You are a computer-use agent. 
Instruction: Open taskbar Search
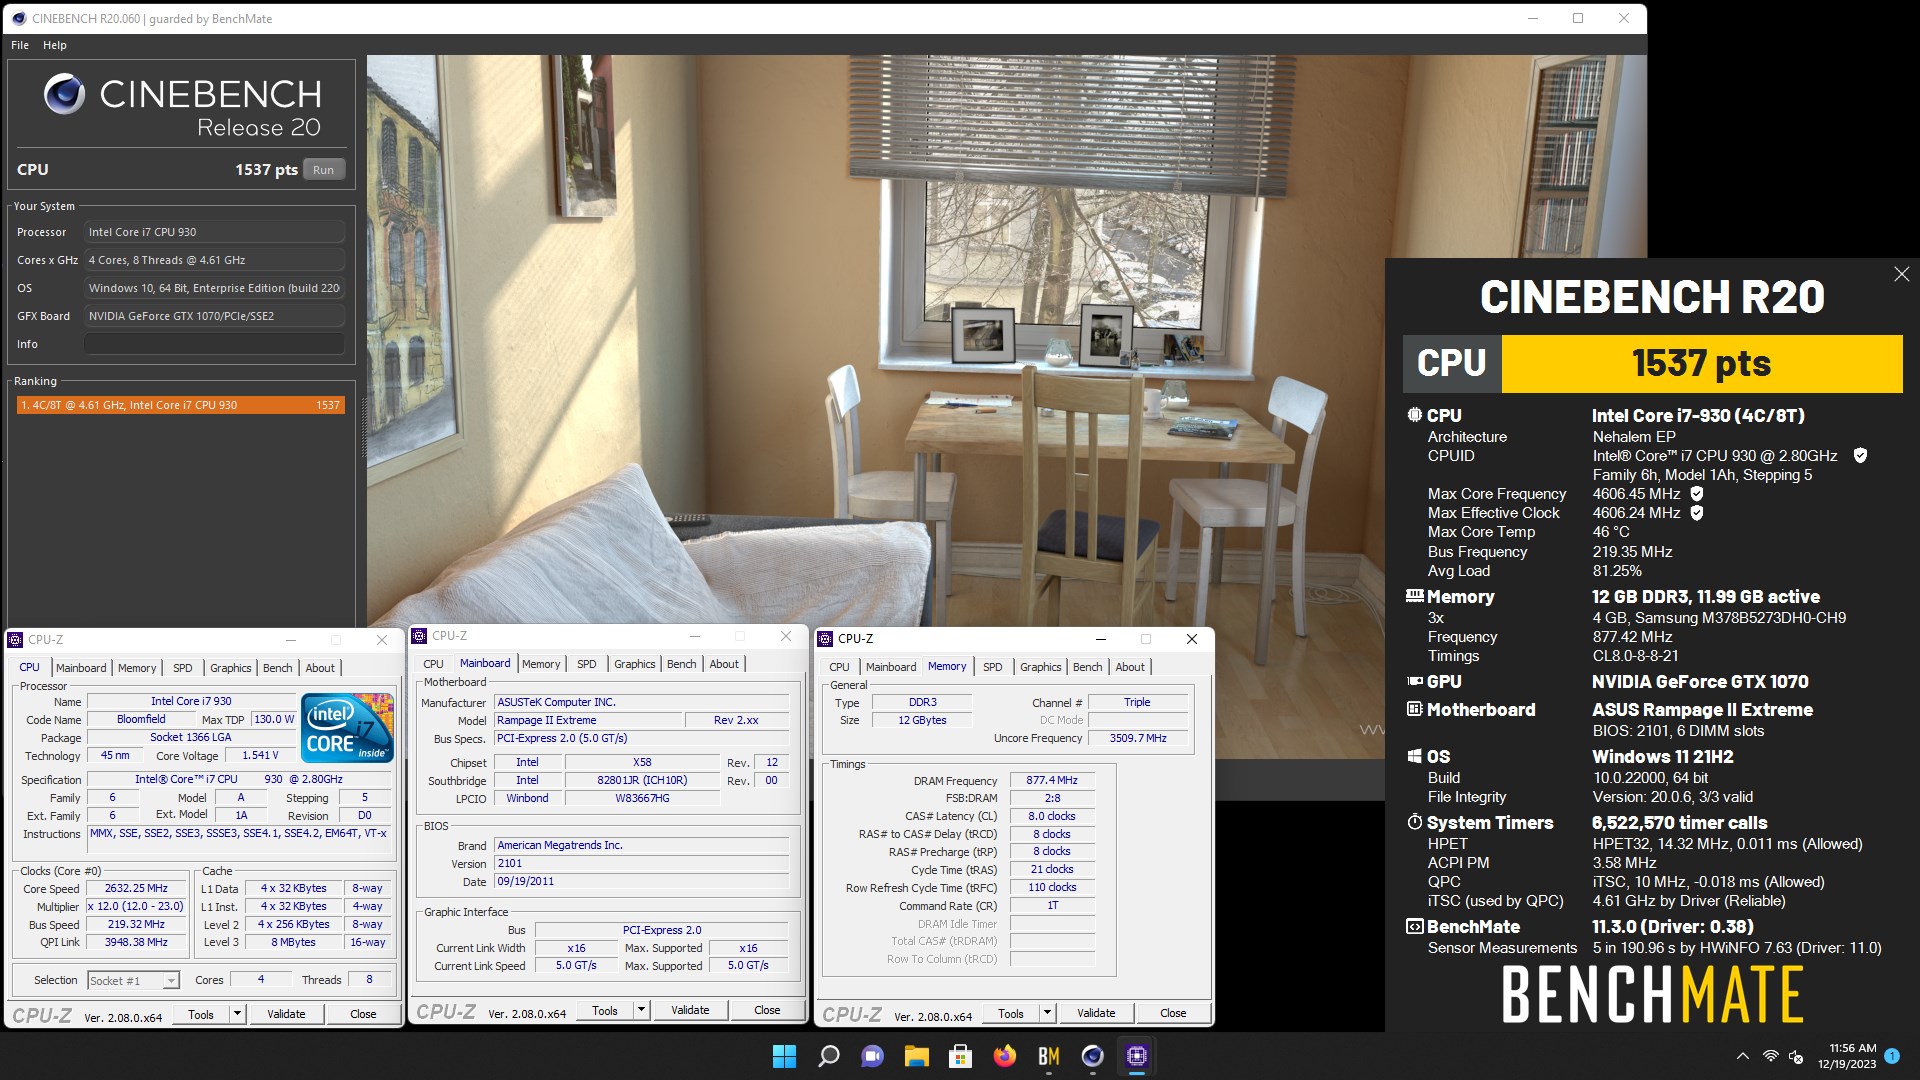pos(829,1056)
